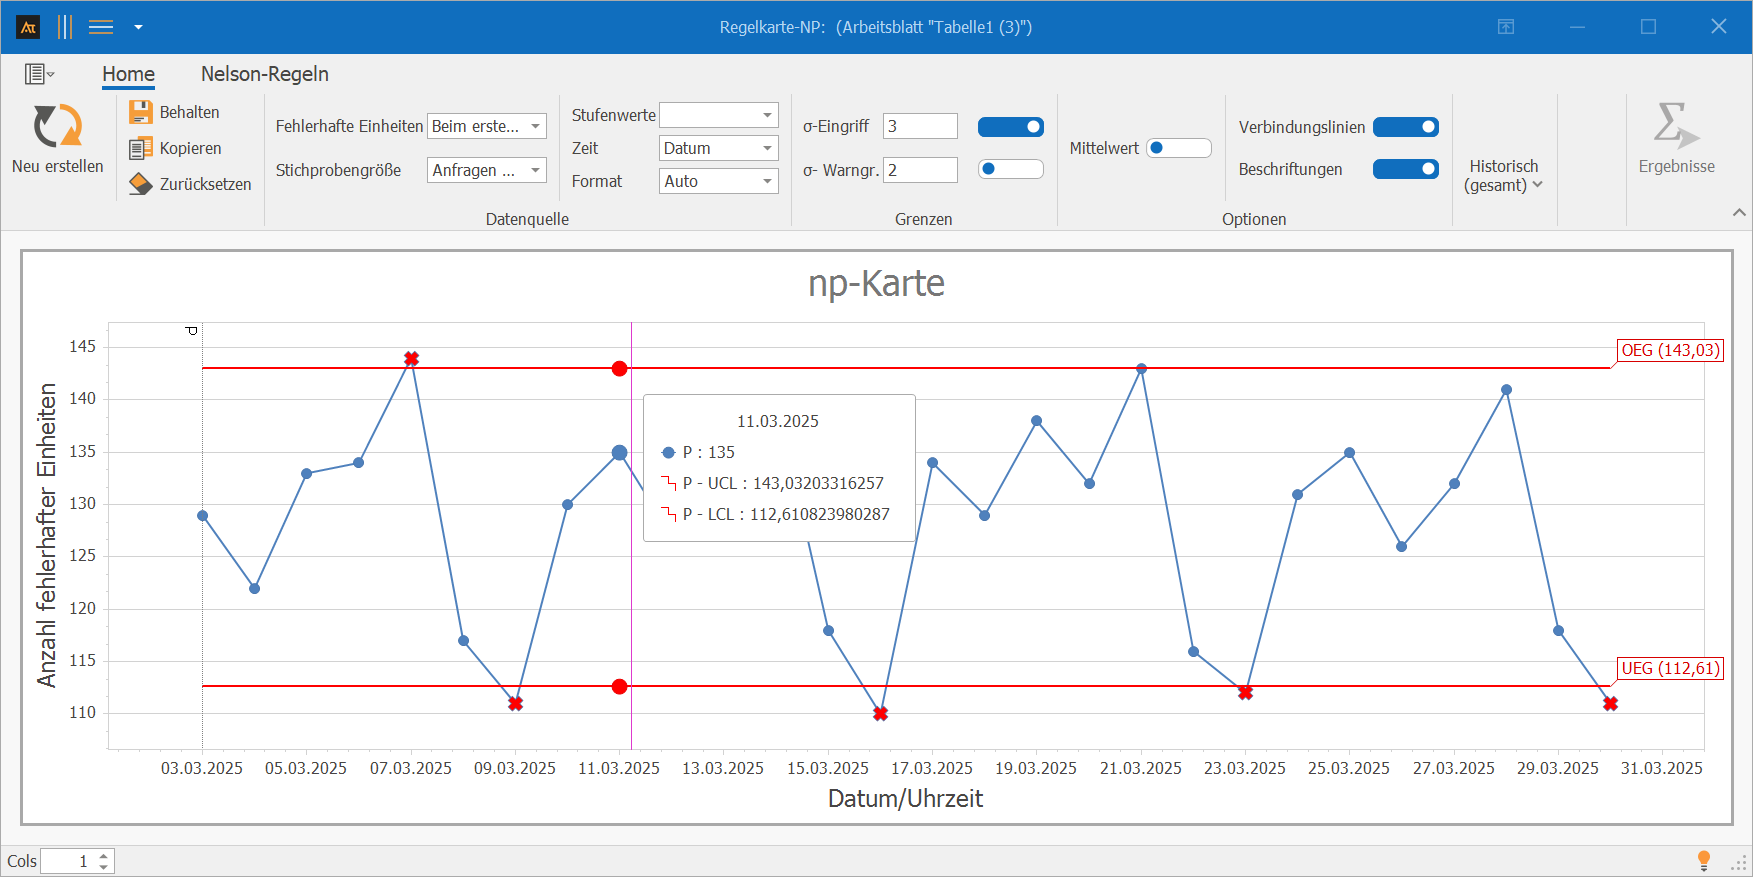Increase the Cols stepper value
1753x877 pixels.
104,855
